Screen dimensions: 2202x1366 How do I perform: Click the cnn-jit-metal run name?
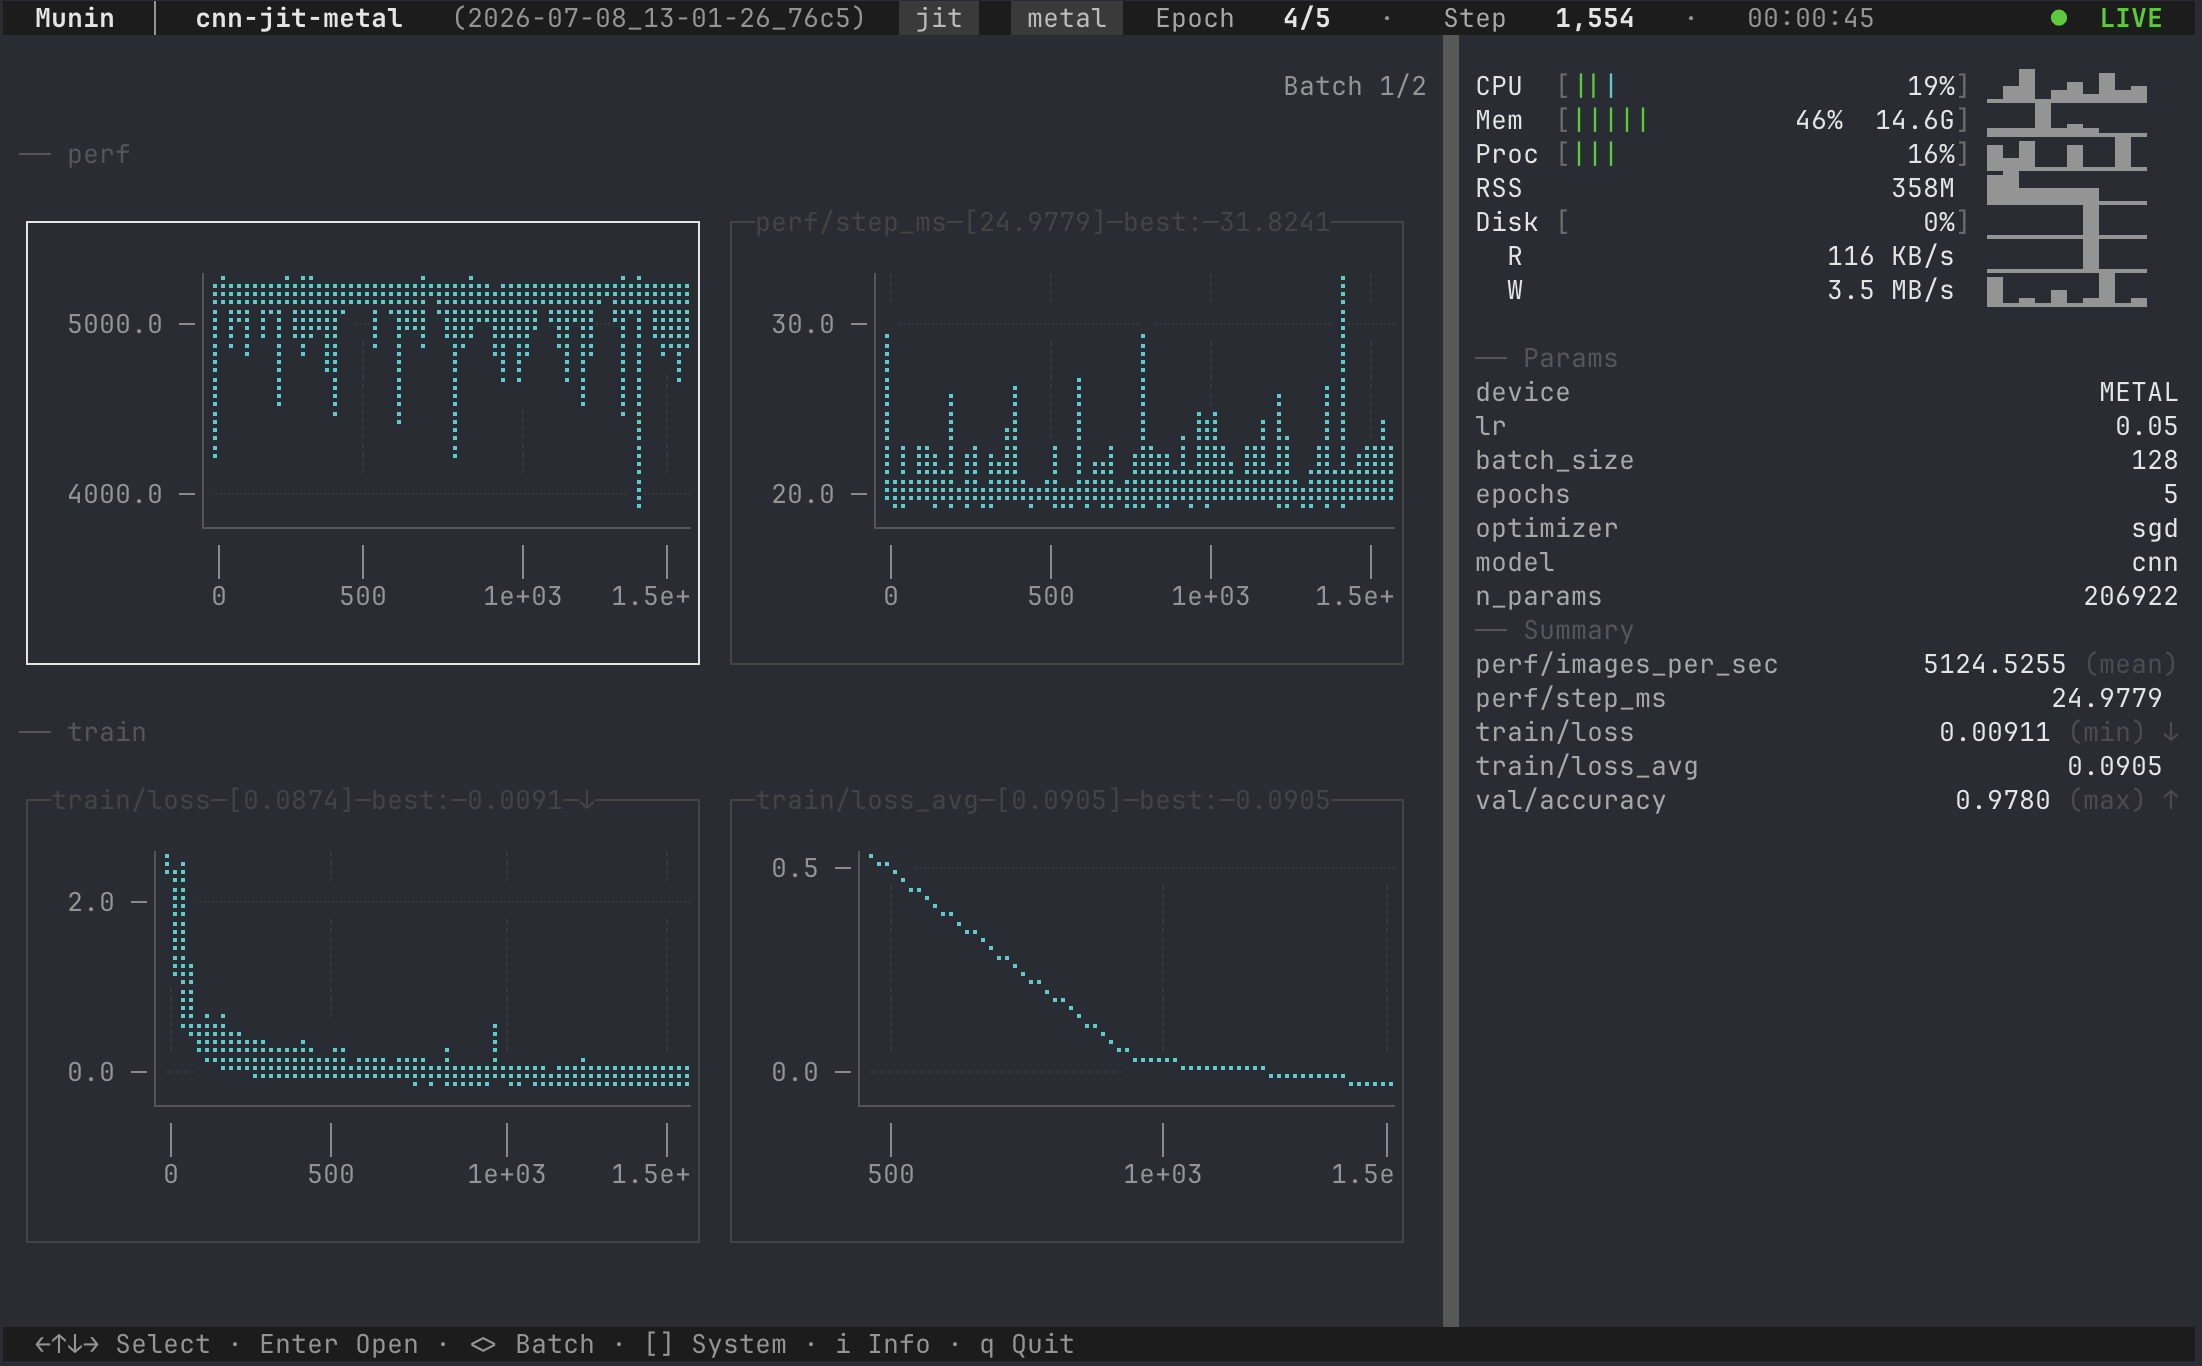click(x=299, y=18)
